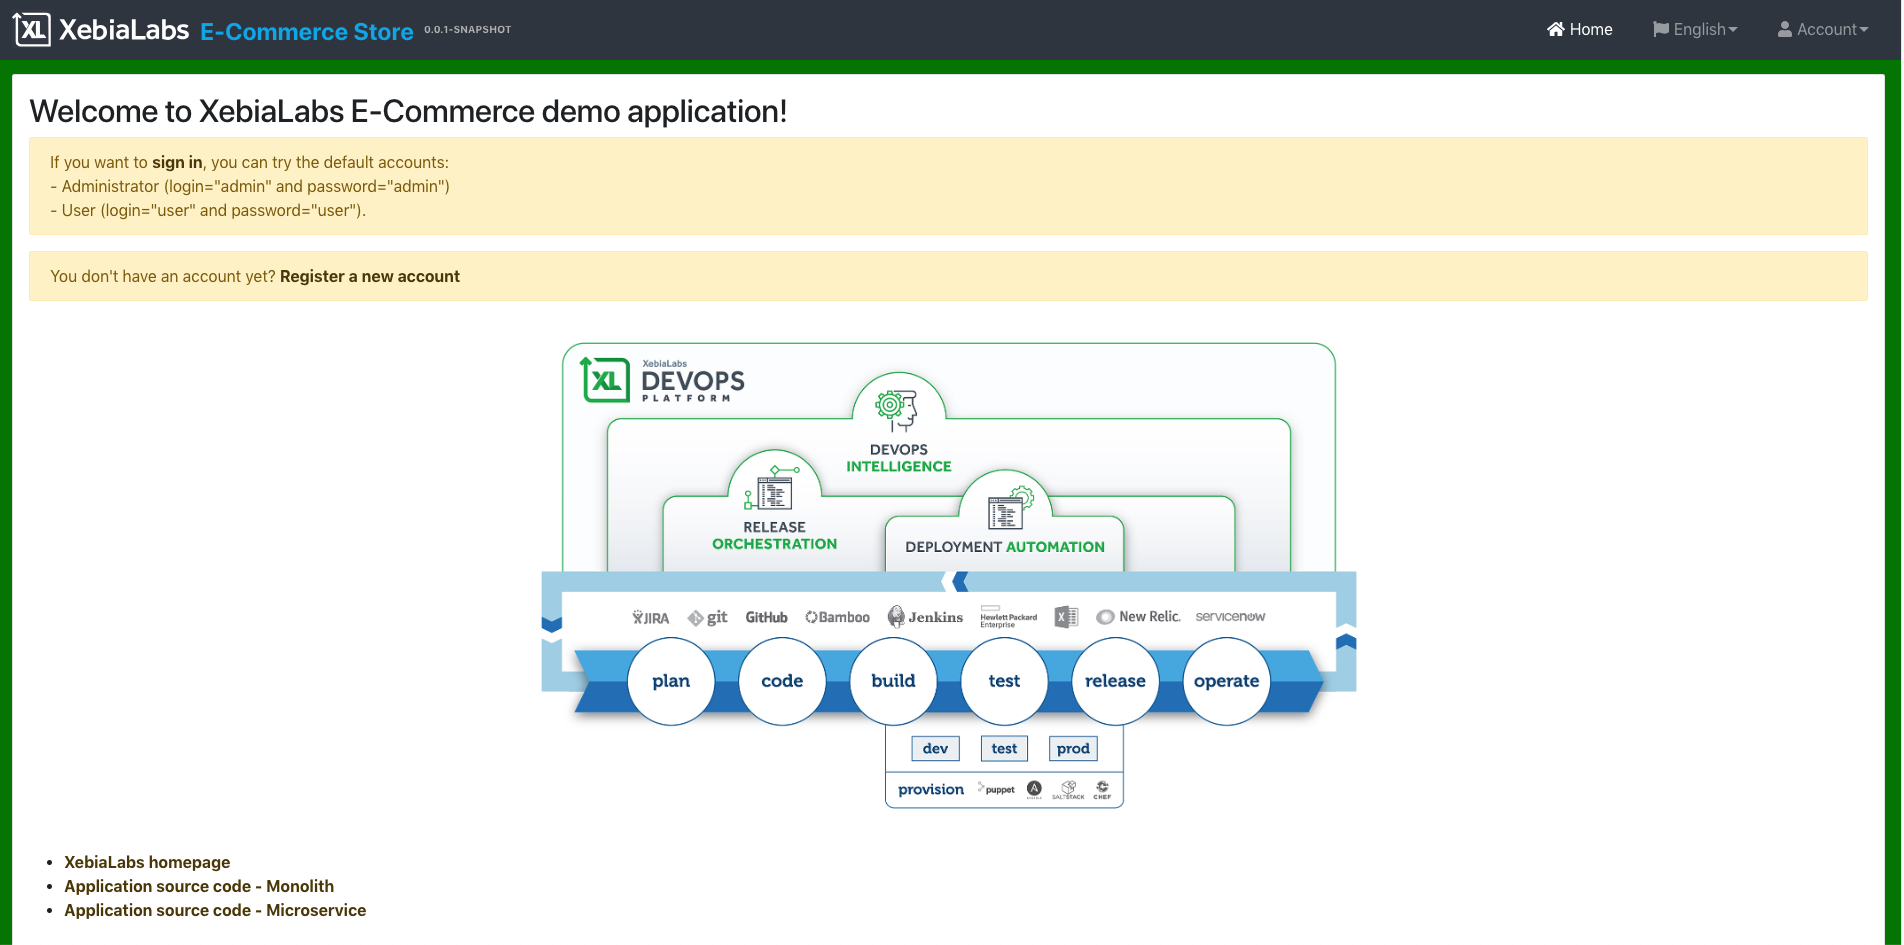Click the New Relic logo
1904x945 pixels.
click(1138, 617)
